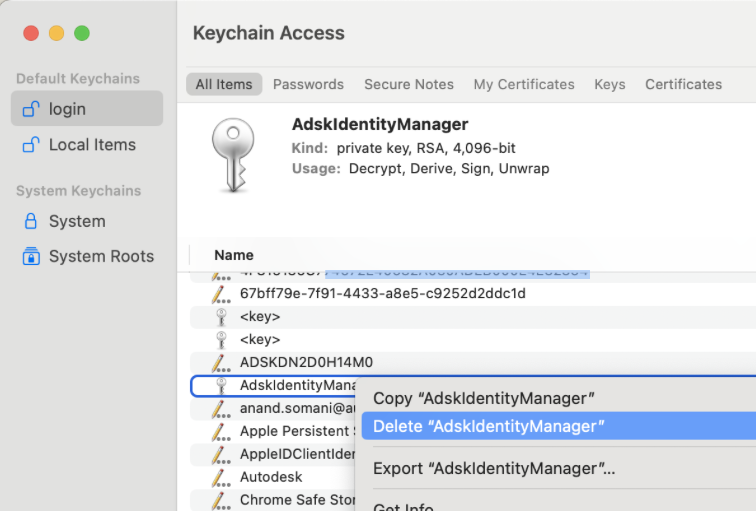Open the Secure Notes tab

pos(408,85)
